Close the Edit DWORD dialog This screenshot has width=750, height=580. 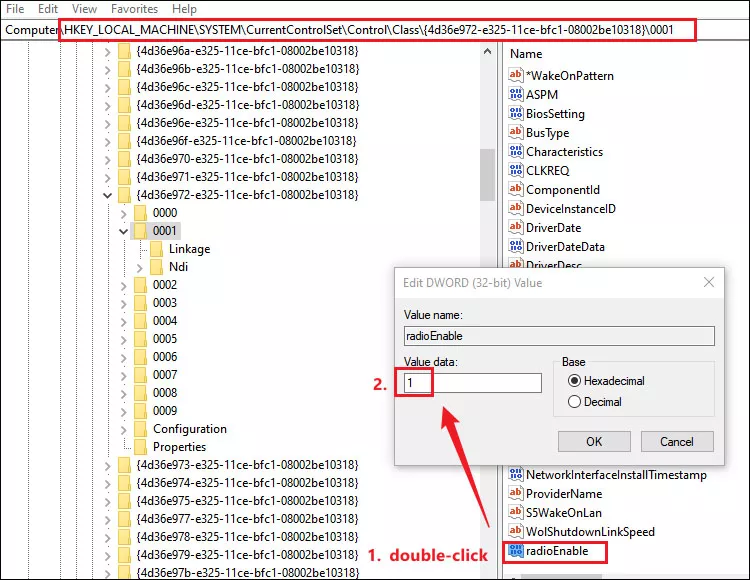pos(709,282)
